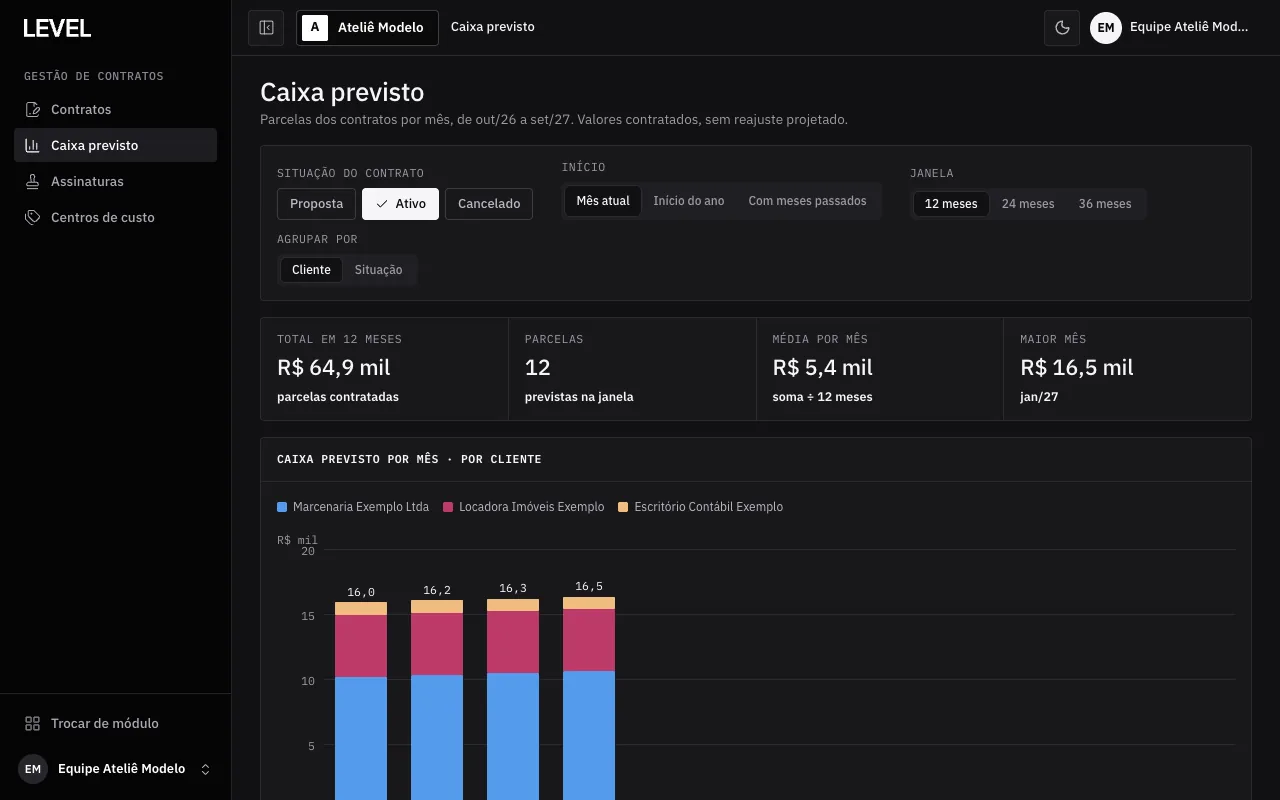This screenshot has height=800, width=1280.
Task: Navigate to Centros de custo
Action: tap(115, 217)
